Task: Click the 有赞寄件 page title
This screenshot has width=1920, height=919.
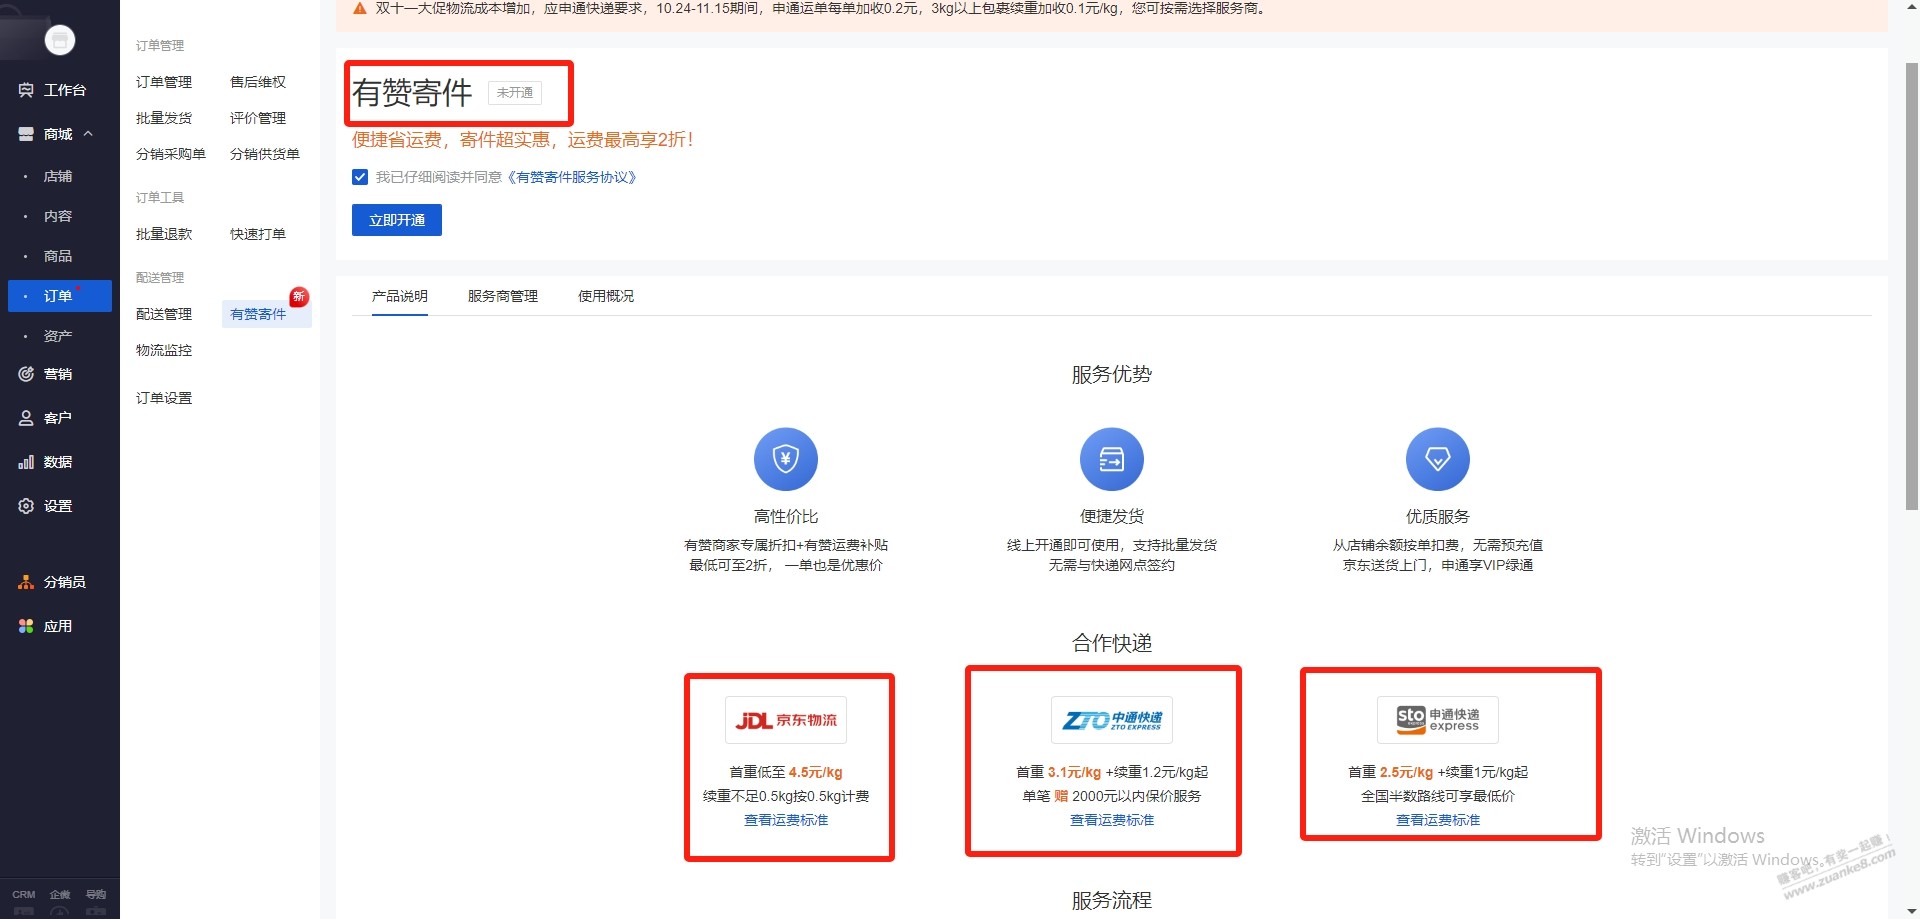Action: pos(412,93)
